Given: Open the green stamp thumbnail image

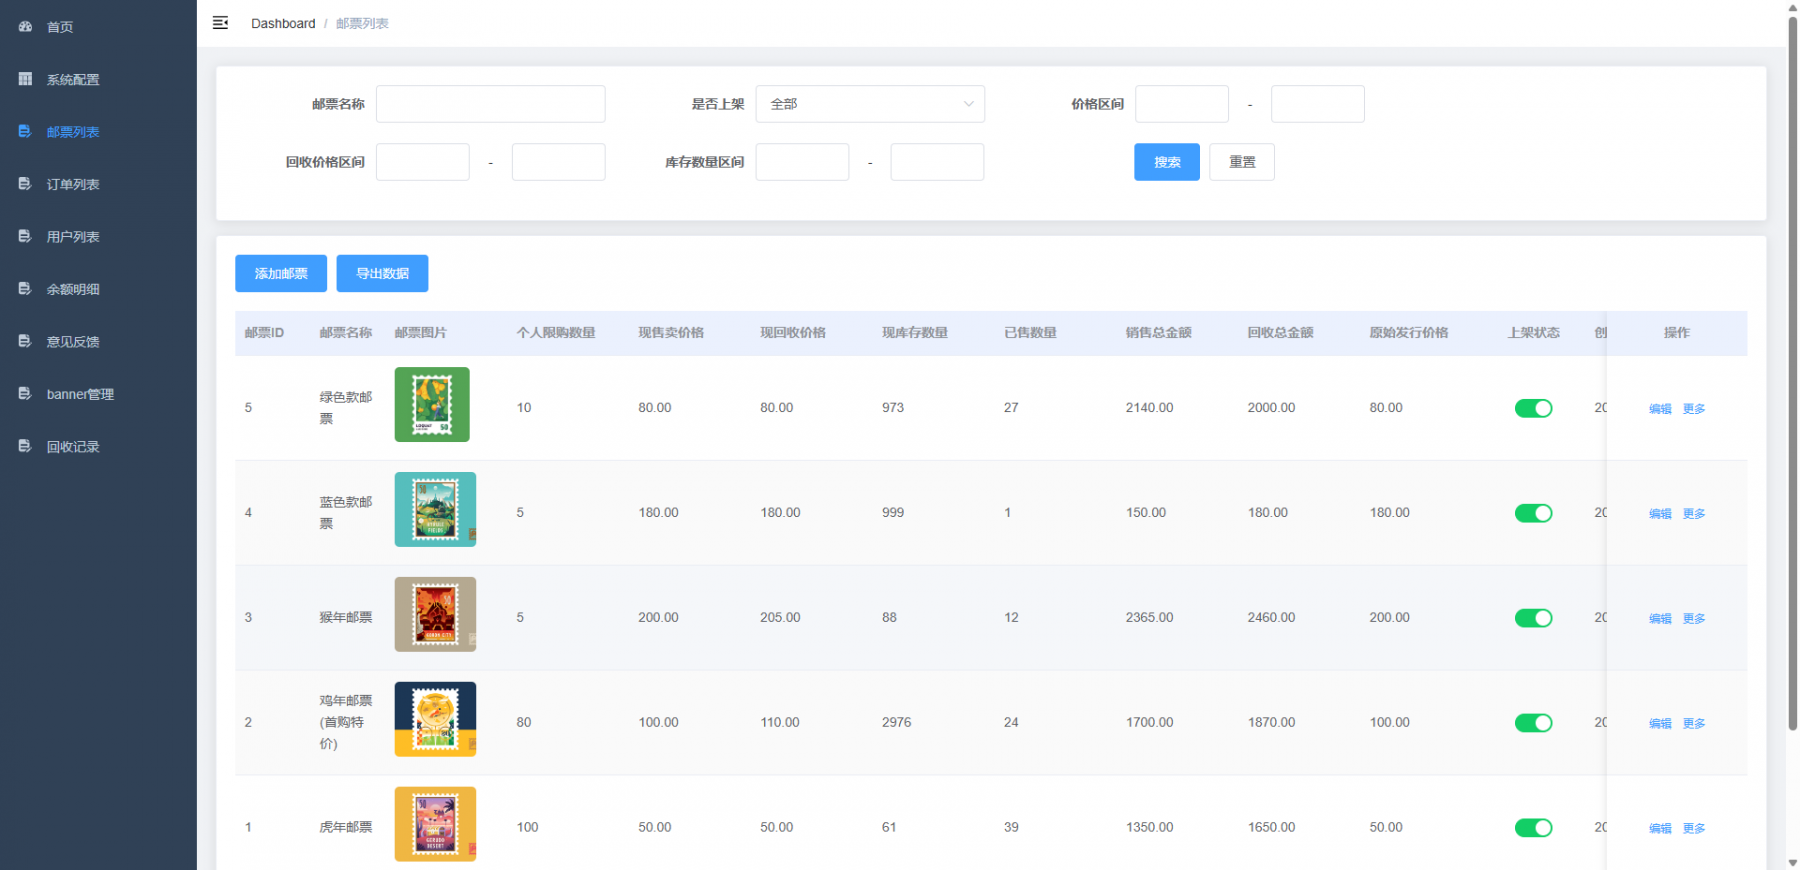Looking at the screenshot, I should click(432, 404).
